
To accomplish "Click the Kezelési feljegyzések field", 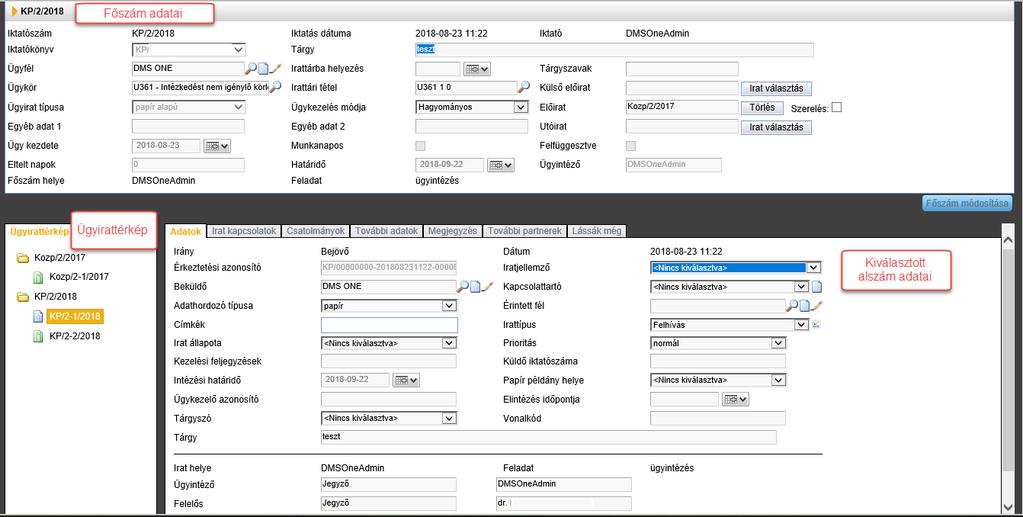I will tap(389, 362).
